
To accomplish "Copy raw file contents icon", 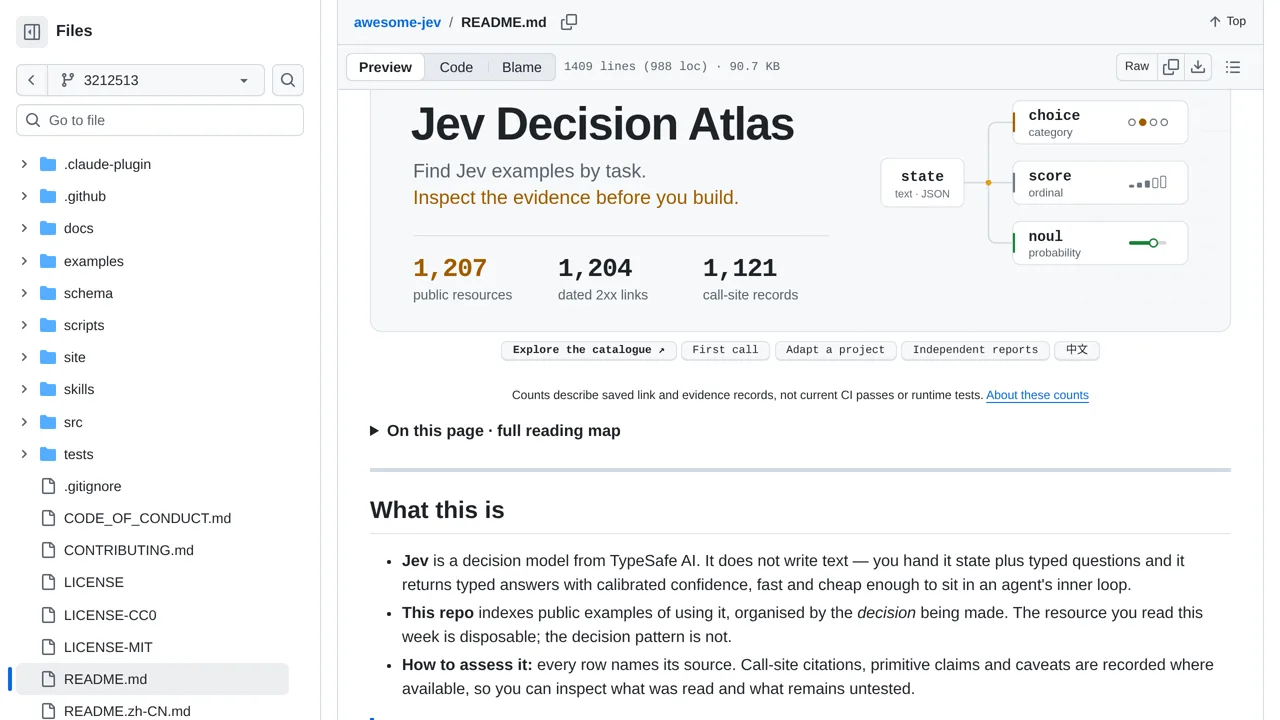I will pos(1171,67).
